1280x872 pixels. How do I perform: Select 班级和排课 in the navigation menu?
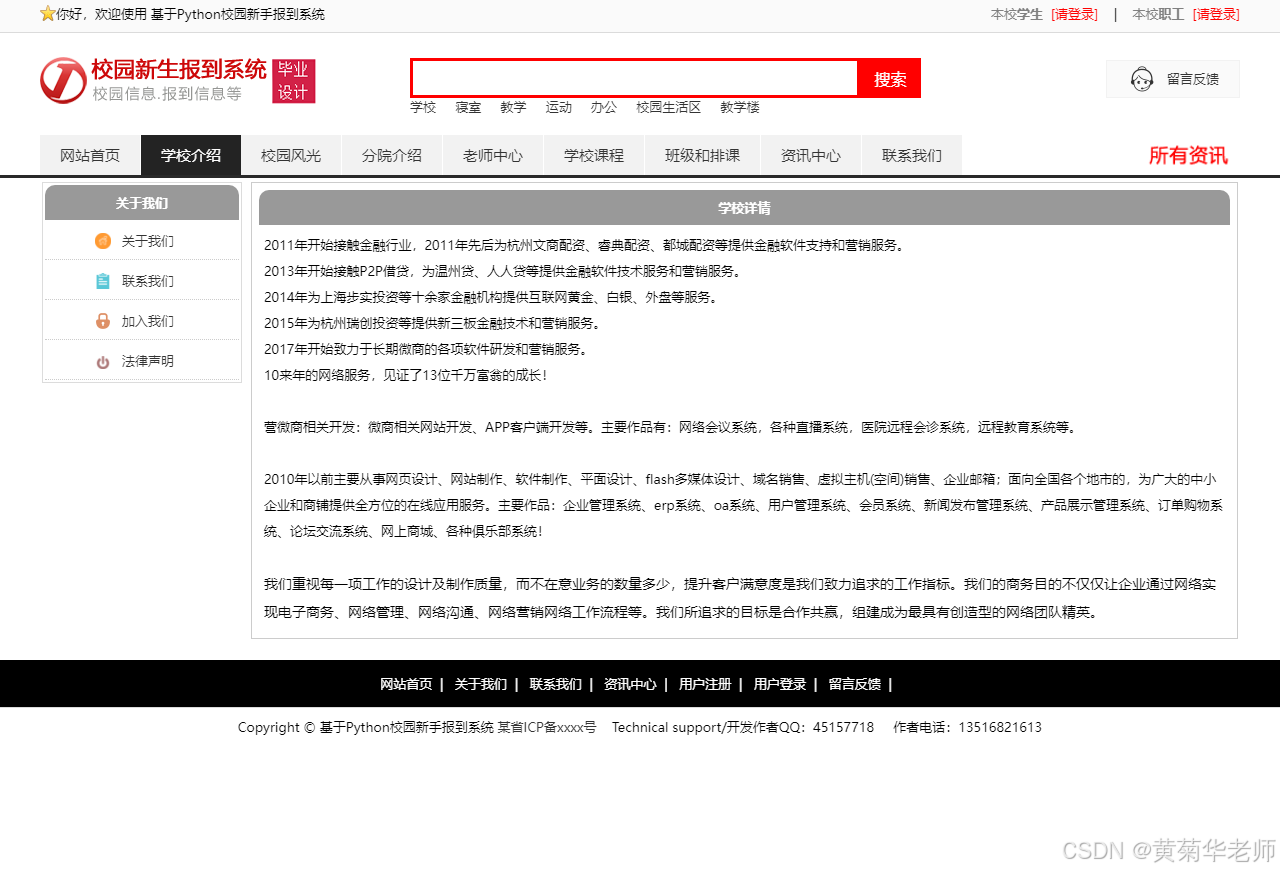(x=703, y=155)
